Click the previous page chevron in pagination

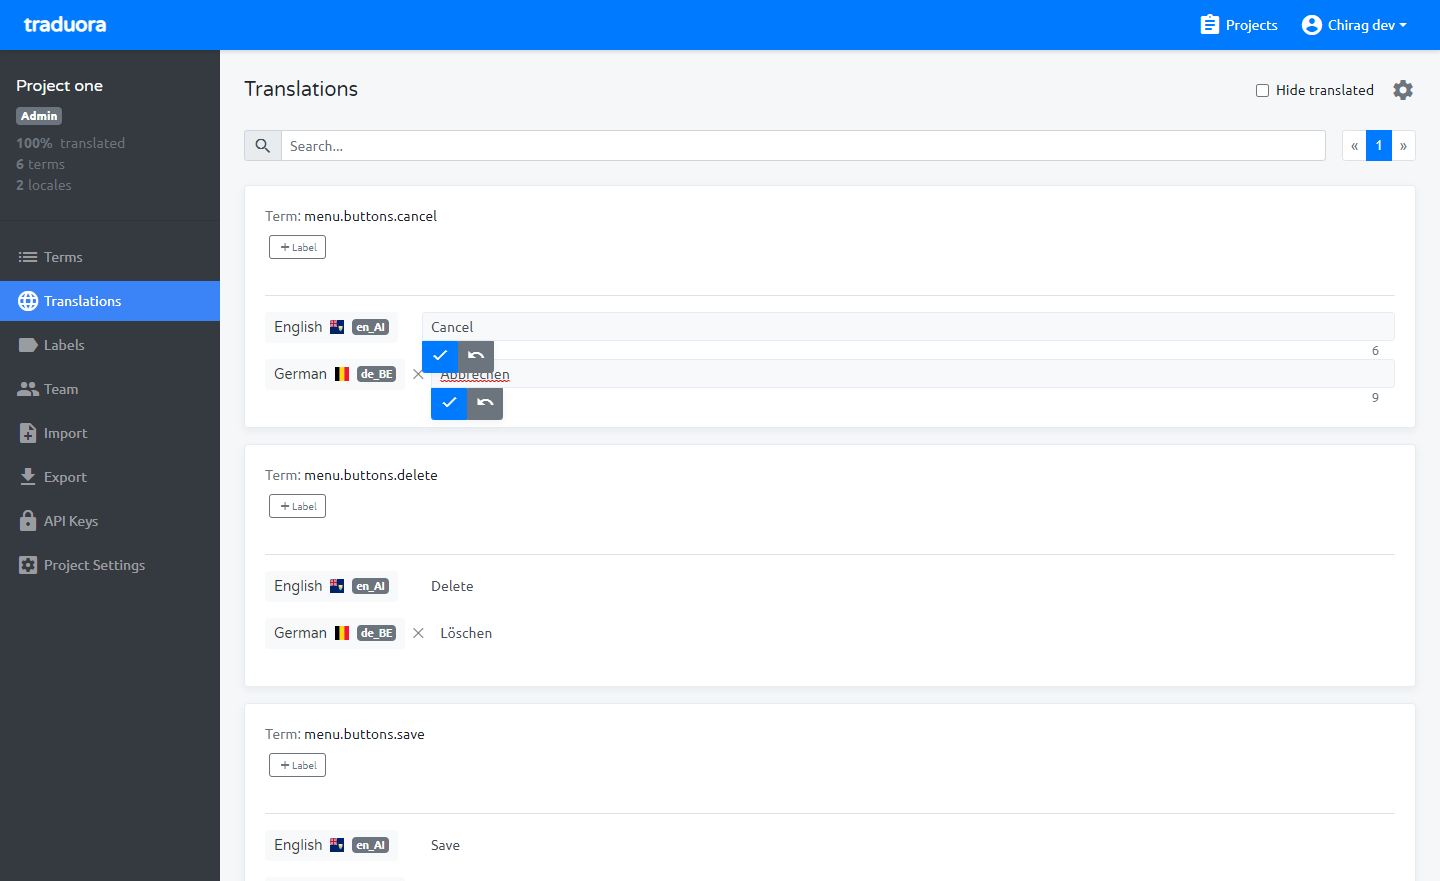click(1353, 145)
